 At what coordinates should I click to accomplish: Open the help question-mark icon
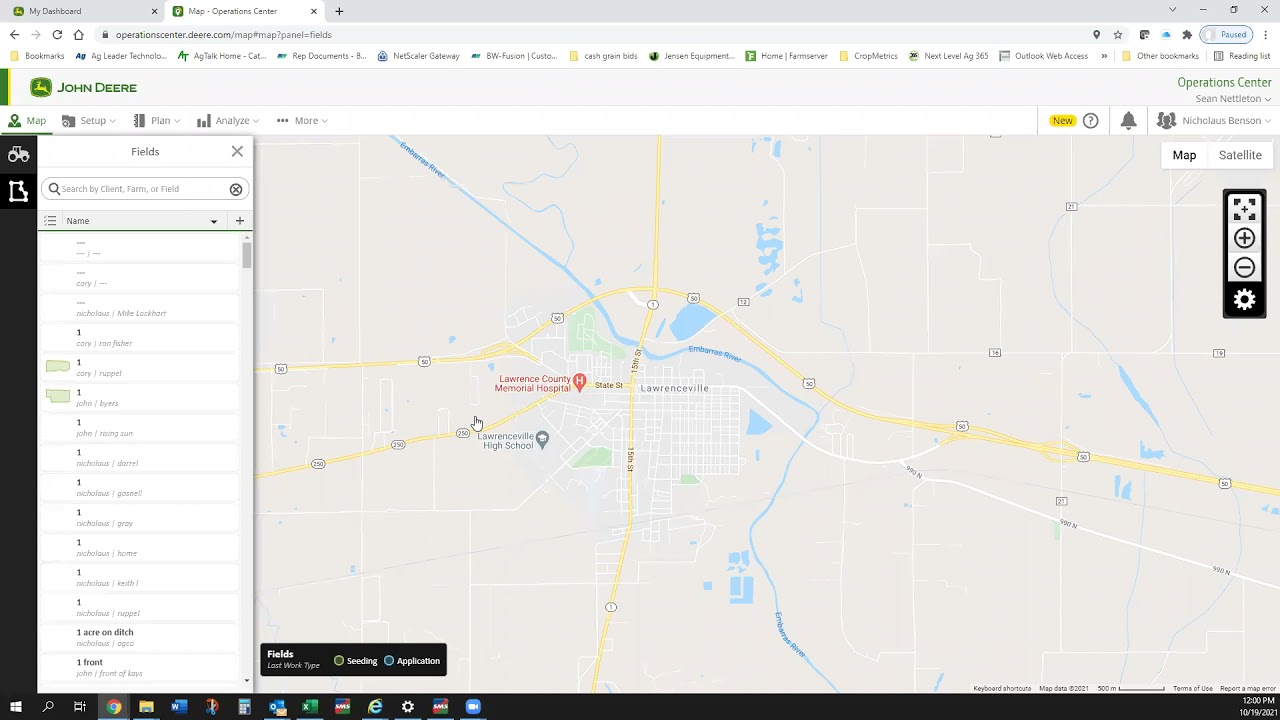coord(1091,121)
